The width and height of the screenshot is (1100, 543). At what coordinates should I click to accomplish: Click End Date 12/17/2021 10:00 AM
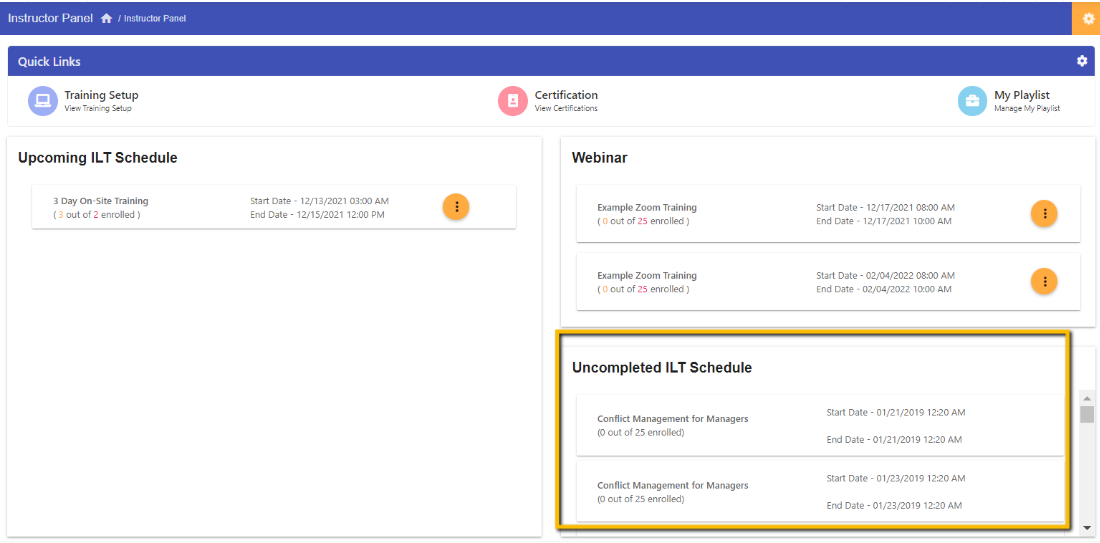pyautogui.click(x=884, y=221)
